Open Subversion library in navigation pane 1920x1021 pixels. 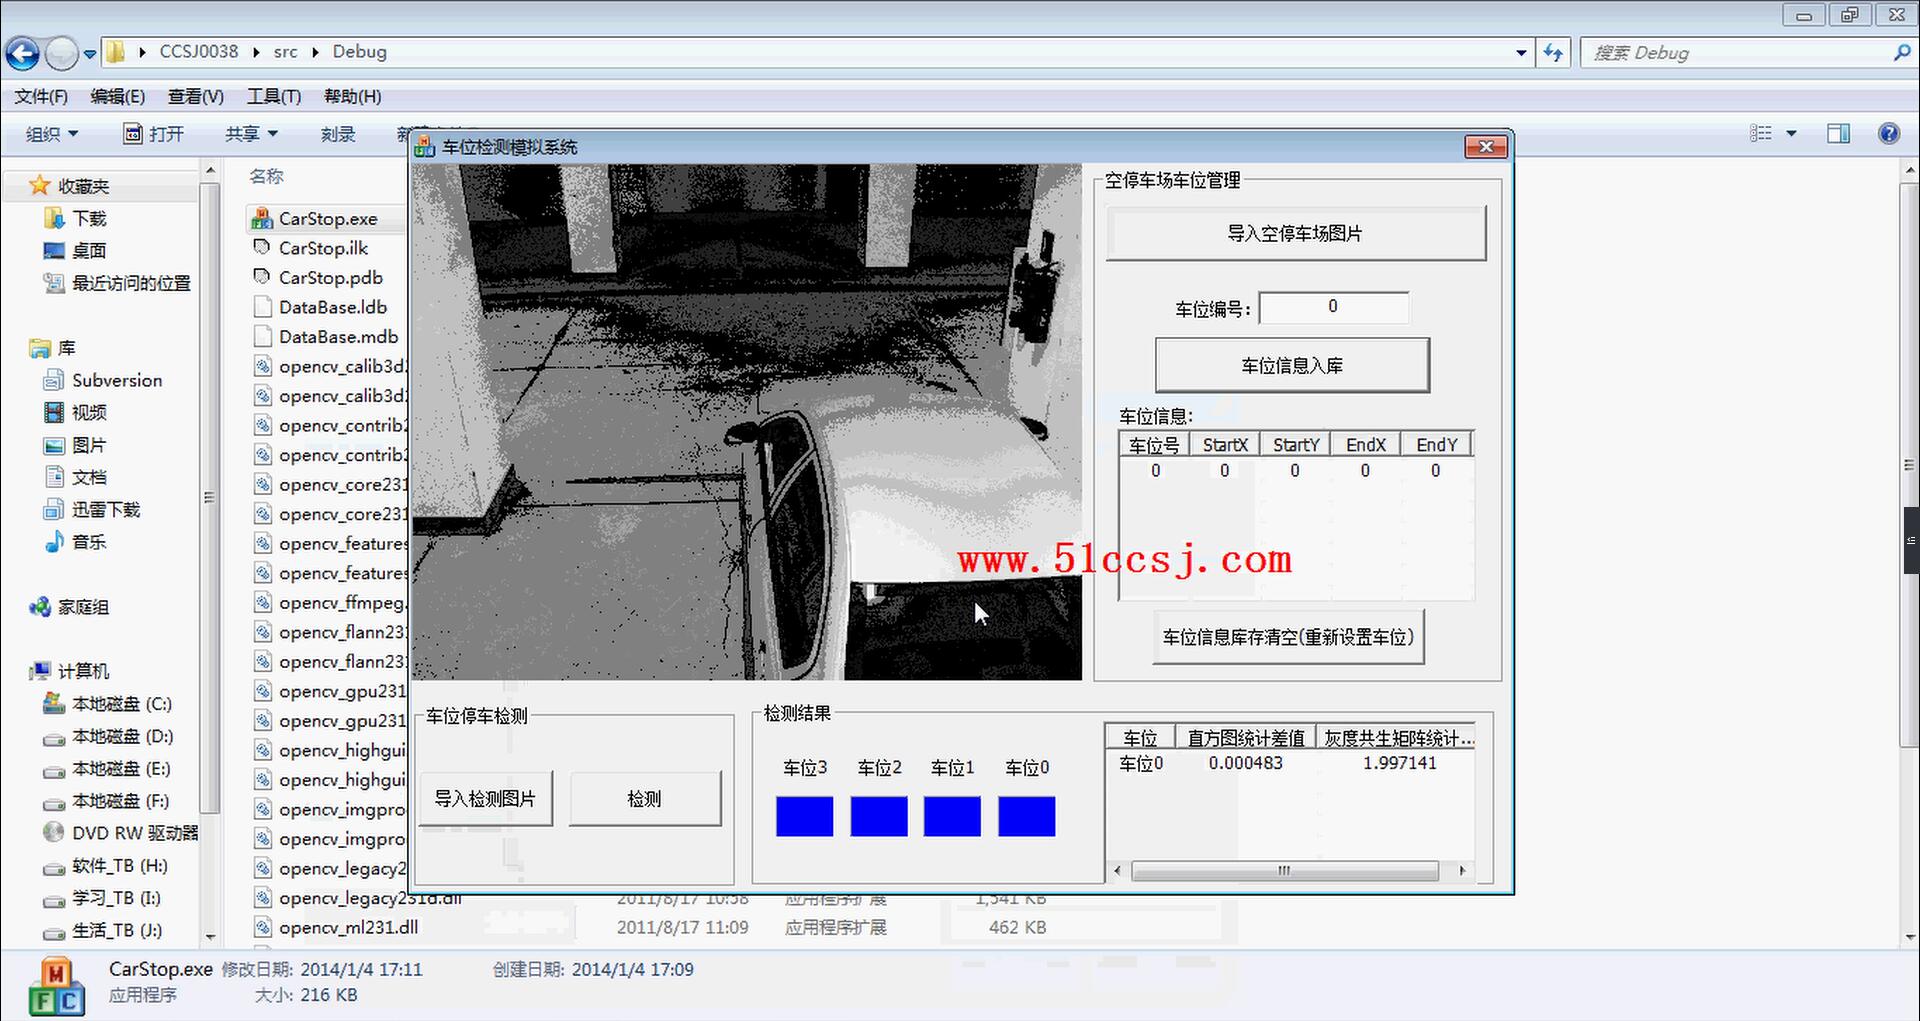pyautogui.click(x=116, y=380)
